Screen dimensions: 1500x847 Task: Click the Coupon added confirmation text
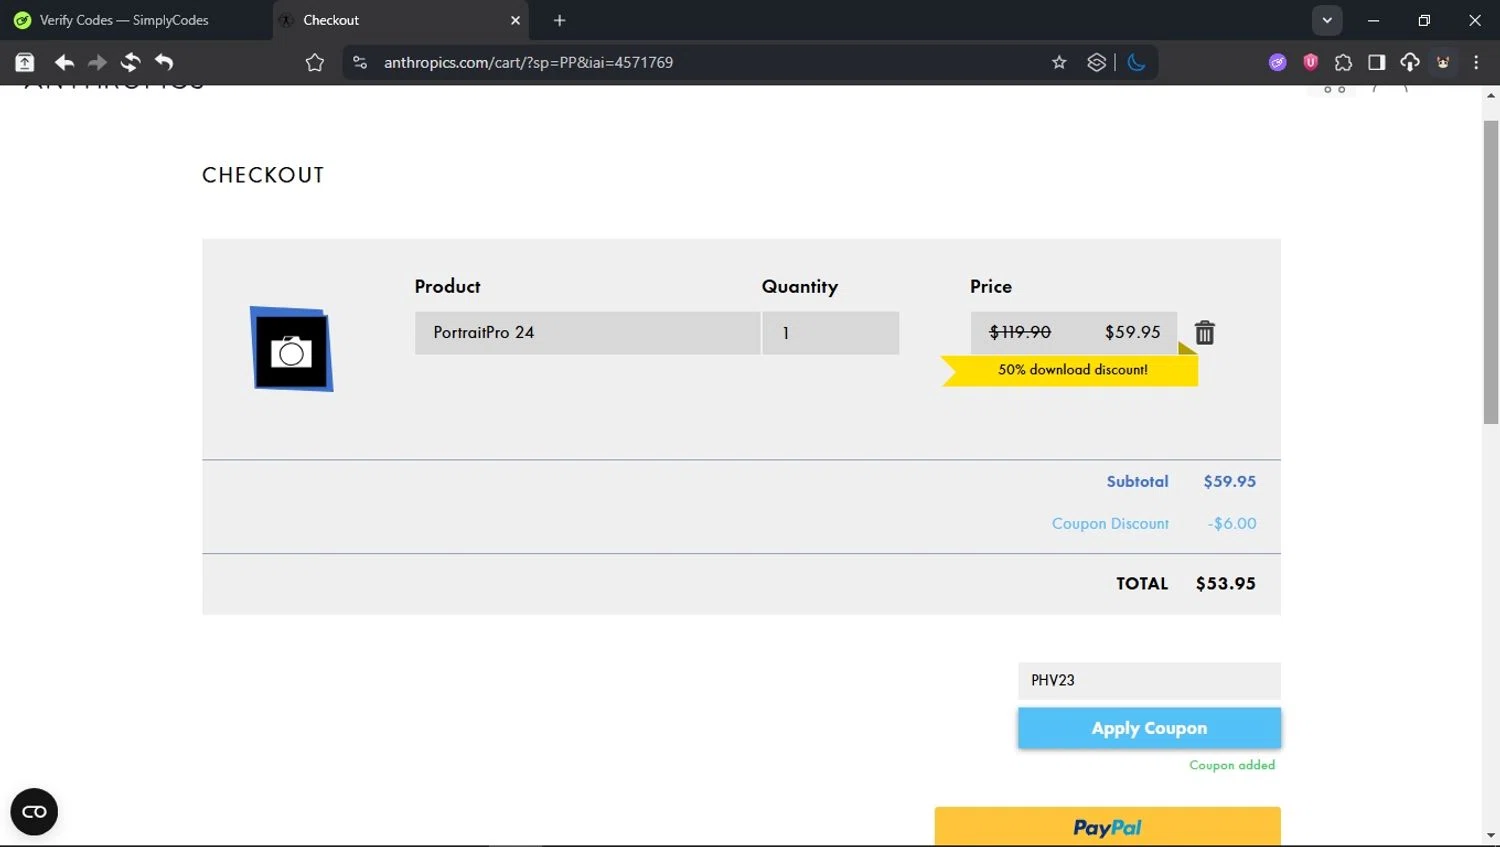point(1232,765)
